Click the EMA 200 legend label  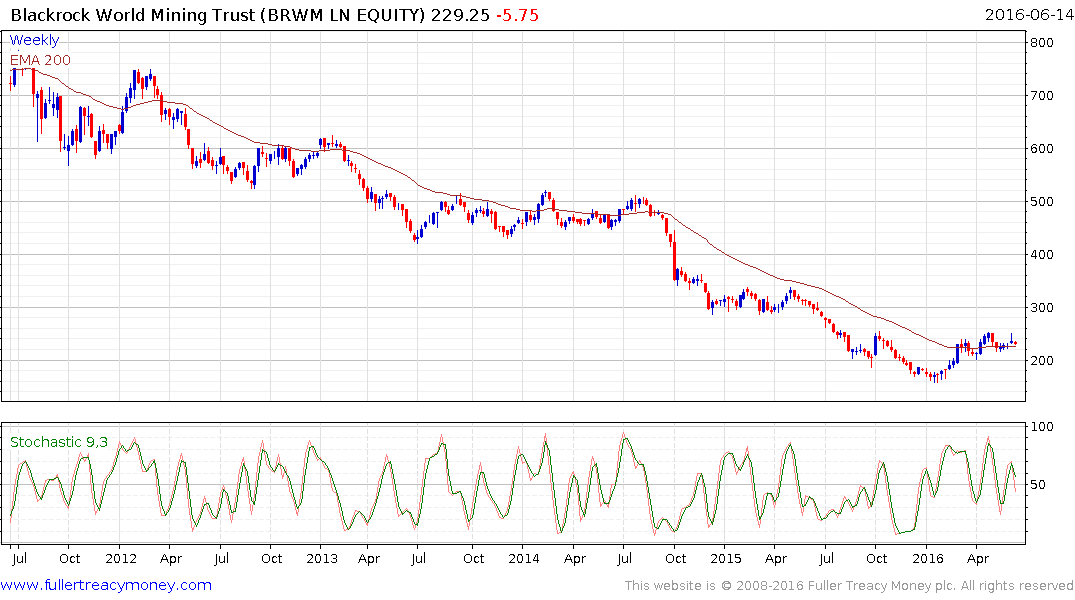[40, 60]
